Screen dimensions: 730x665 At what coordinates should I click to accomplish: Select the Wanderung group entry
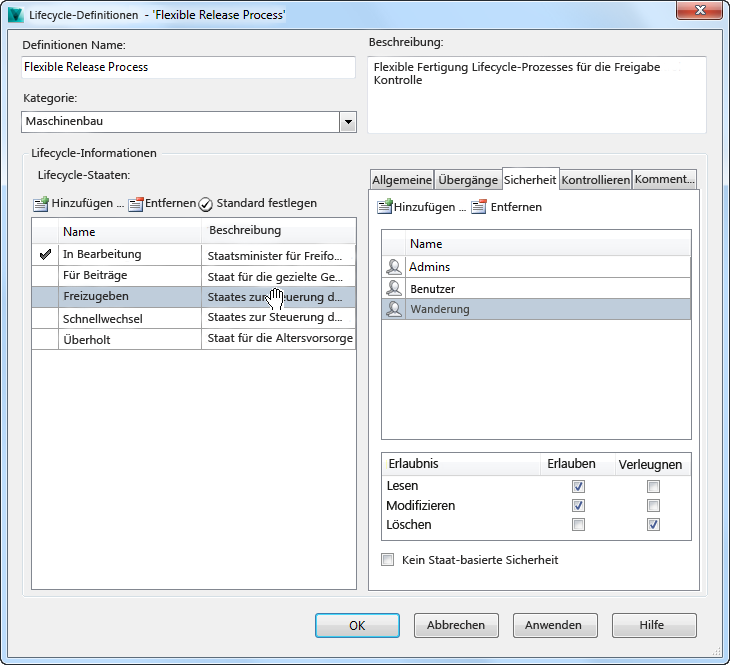[536, 309]
